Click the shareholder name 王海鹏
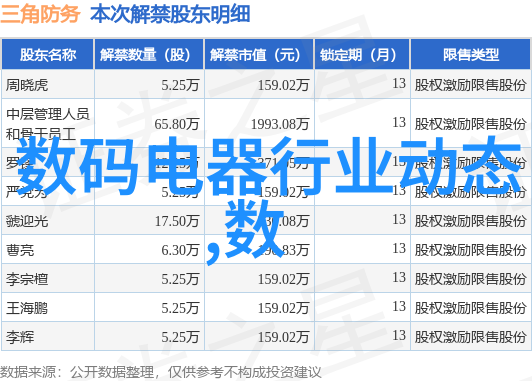 click(27, 308)
